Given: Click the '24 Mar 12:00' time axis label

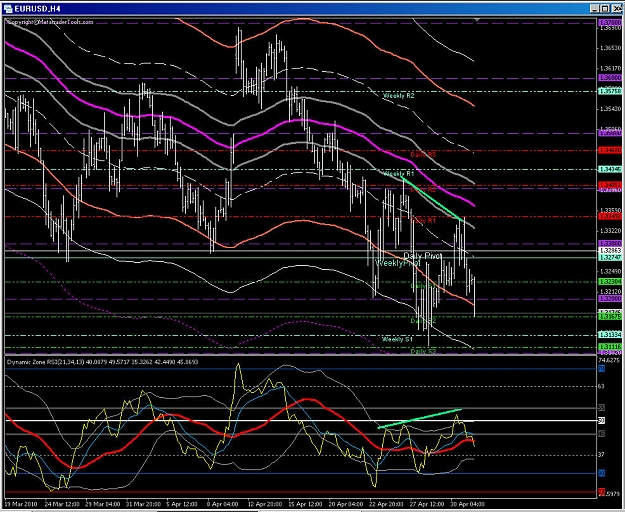Looking at the screenshot, I should click(61, 504).
